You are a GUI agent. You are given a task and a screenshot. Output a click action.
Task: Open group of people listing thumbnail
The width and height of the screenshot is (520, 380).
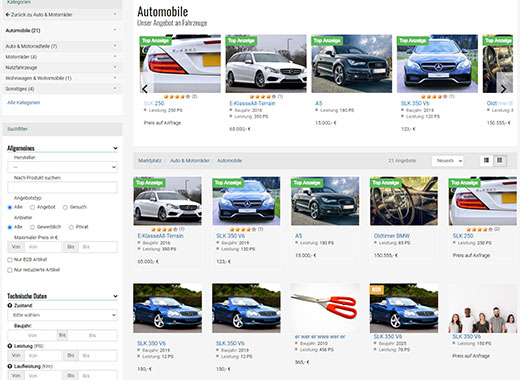click(x=483, y=308)
